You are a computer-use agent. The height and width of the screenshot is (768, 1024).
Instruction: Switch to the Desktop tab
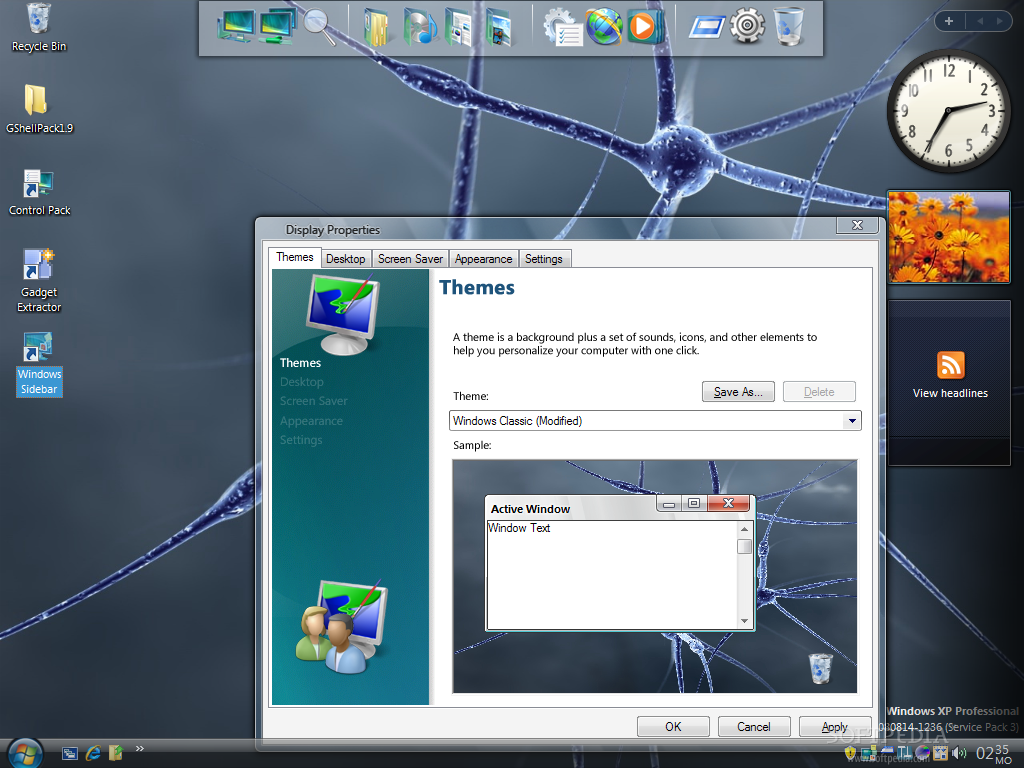(345, 259)
